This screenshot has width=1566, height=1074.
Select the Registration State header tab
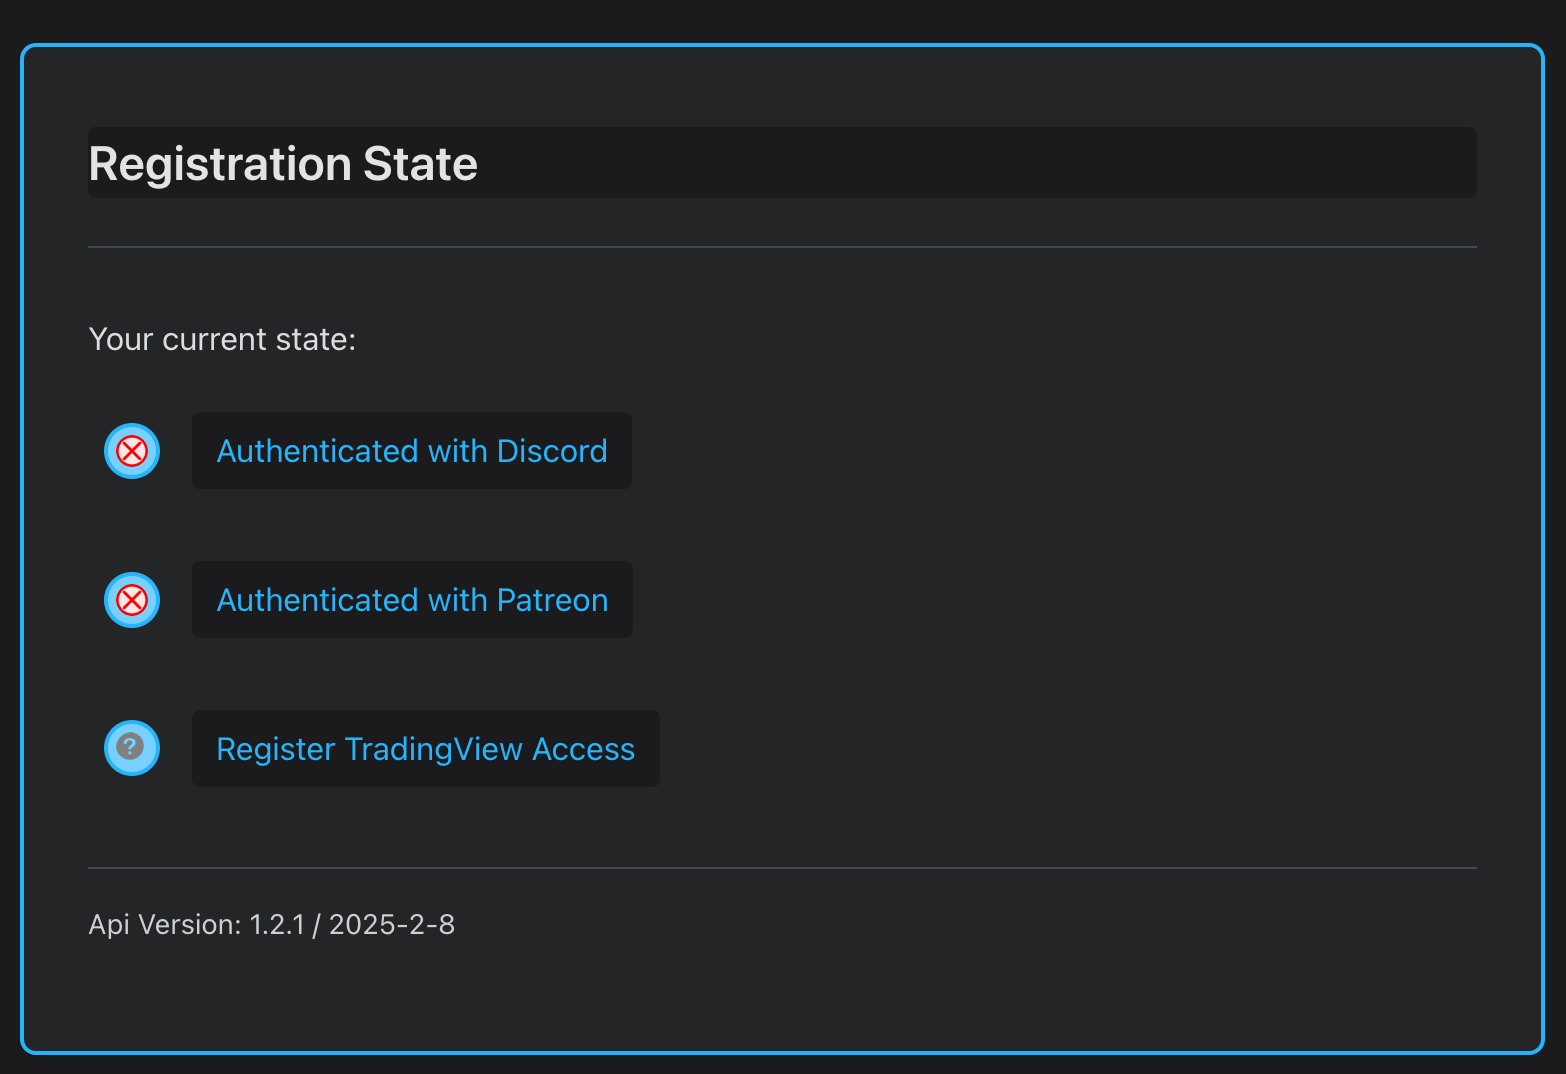click(283, 162)
